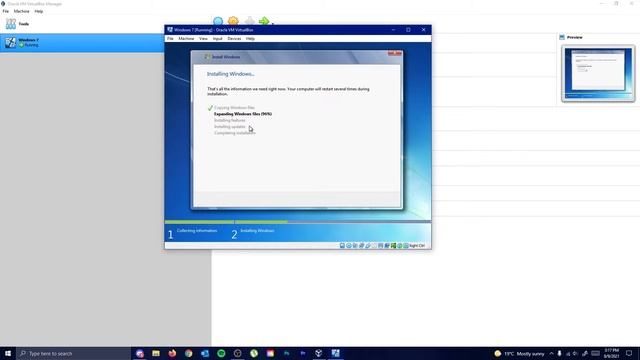Open View menu in VM window
Screen dimensions: 640x360
(x=203, y=38)
